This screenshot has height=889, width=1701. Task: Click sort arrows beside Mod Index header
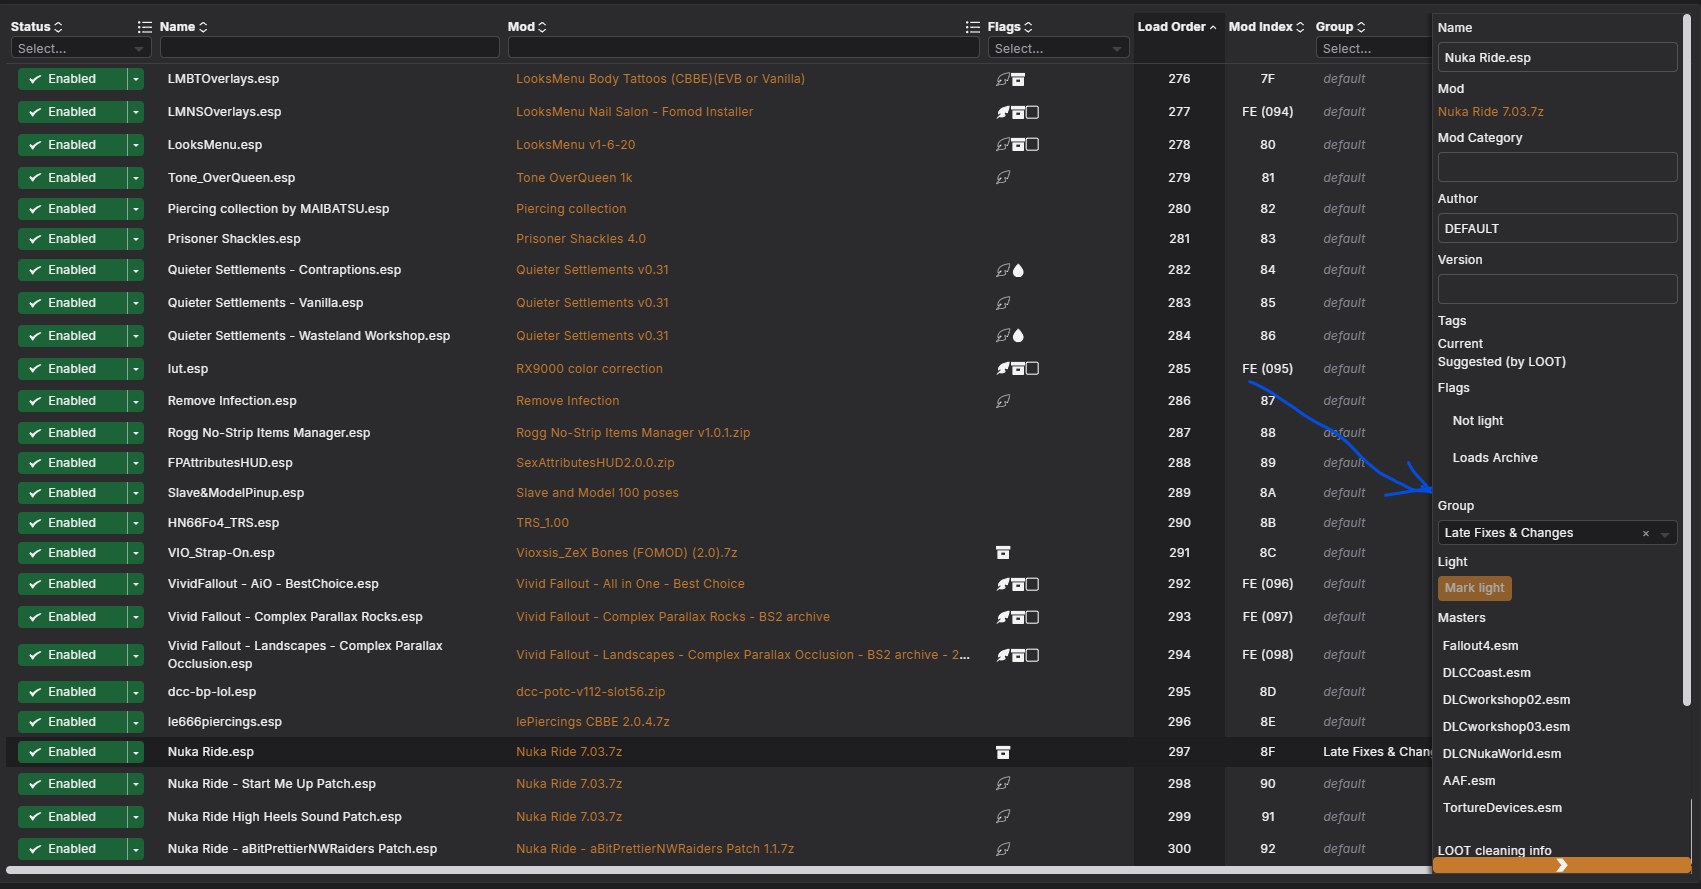point(1300,27)
